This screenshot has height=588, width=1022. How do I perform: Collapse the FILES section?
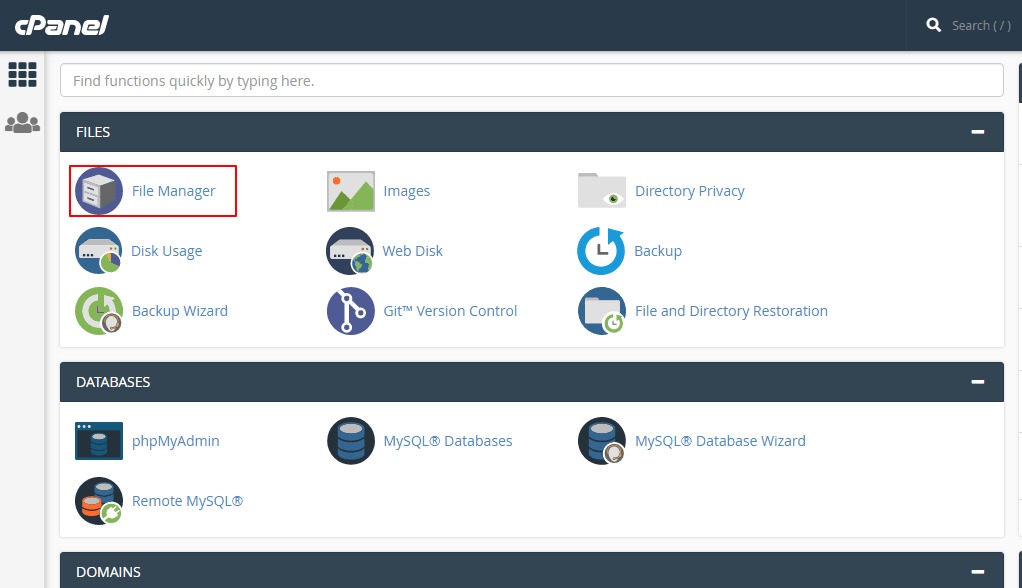[x=978, y=132]
